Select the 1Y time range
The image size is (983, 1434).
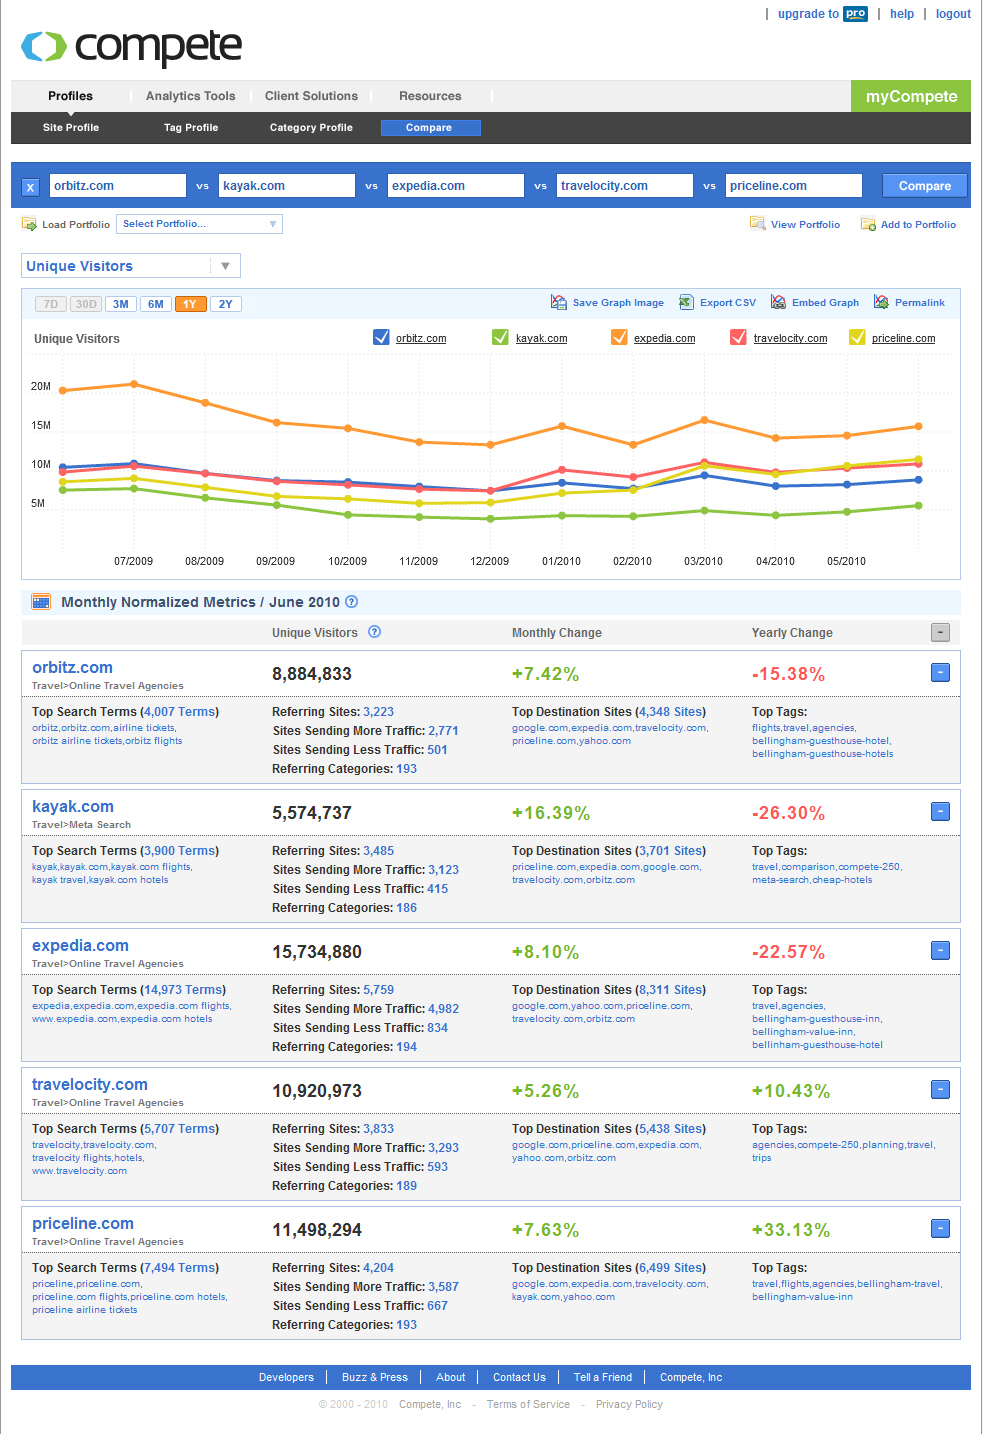(190, 304)
